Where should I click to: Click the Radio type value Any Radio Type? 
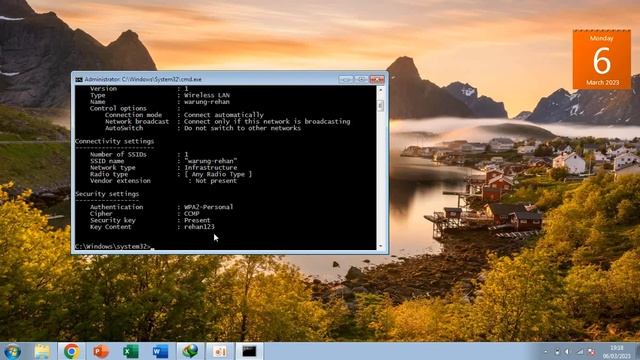click(218, 174)
